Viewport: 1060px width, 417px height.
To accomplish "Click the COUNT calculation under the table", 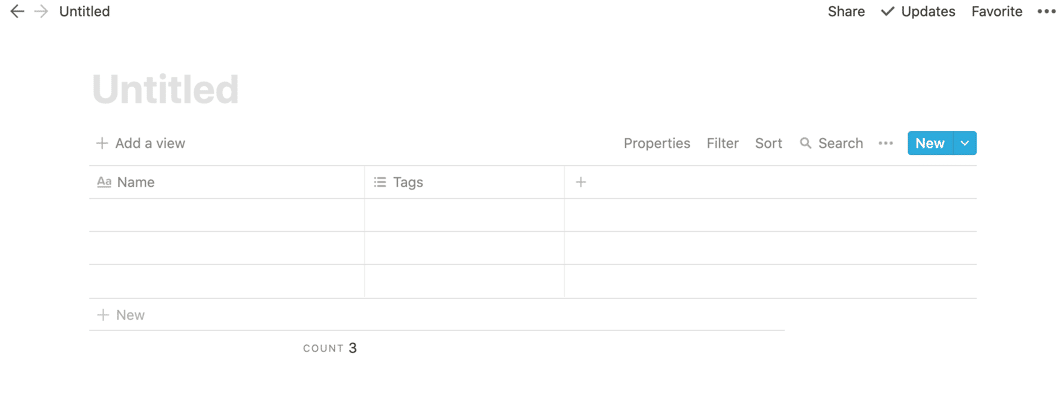I will 330,348.
